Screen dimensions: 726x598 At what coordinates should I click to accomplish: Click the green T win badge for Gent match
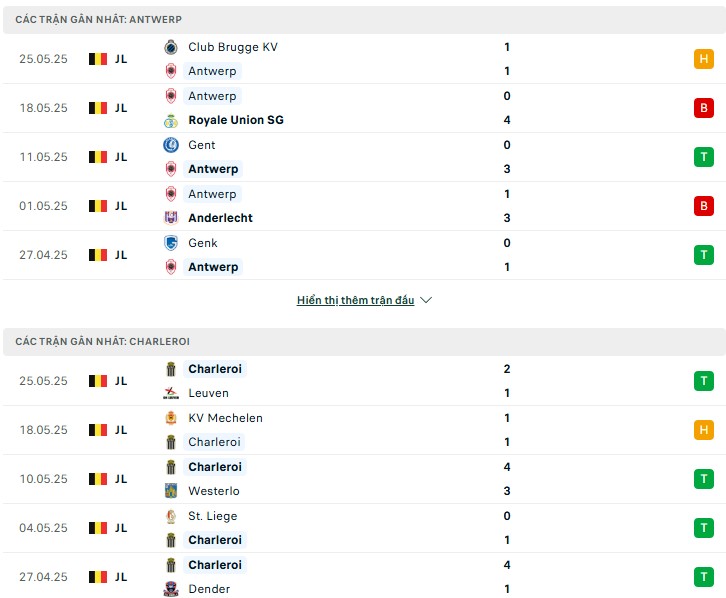pyautogui.click(x=703, y=157)
